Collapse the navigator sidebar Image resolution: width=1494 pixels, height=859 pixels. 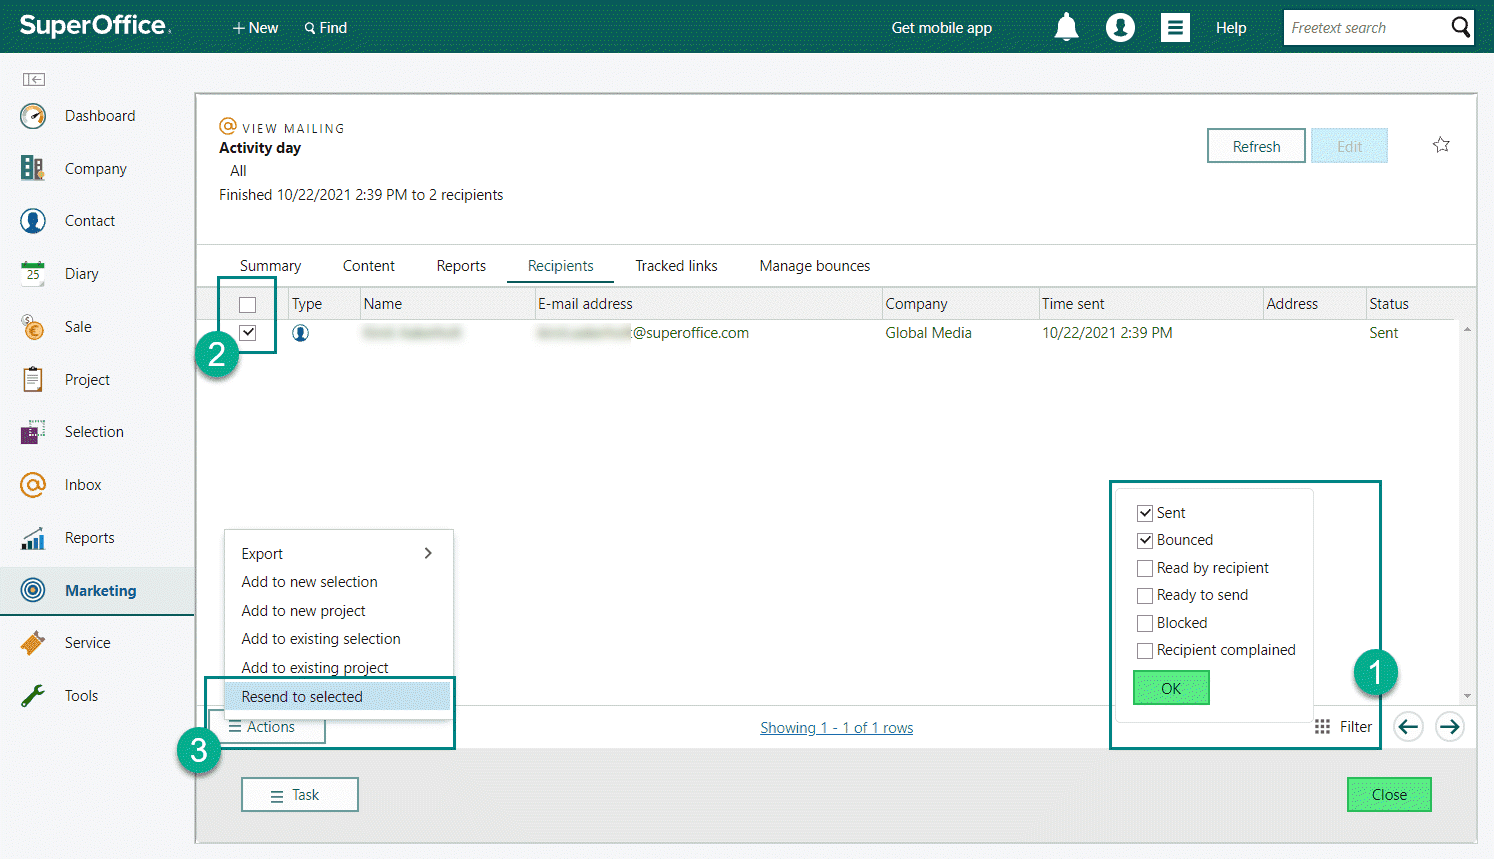coord(34,79)
